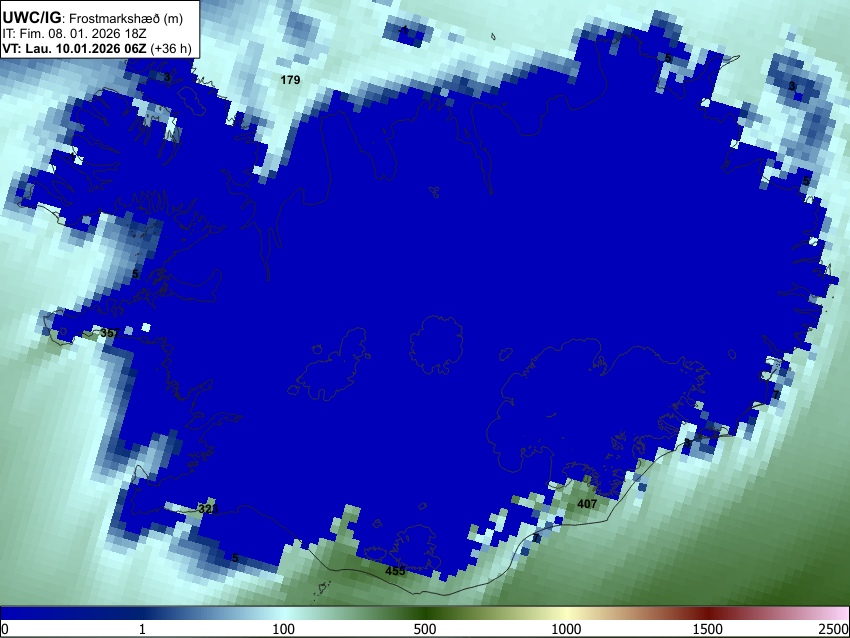Click the '100' label on the color scale
850x638 pixels.
click(284, 629)
